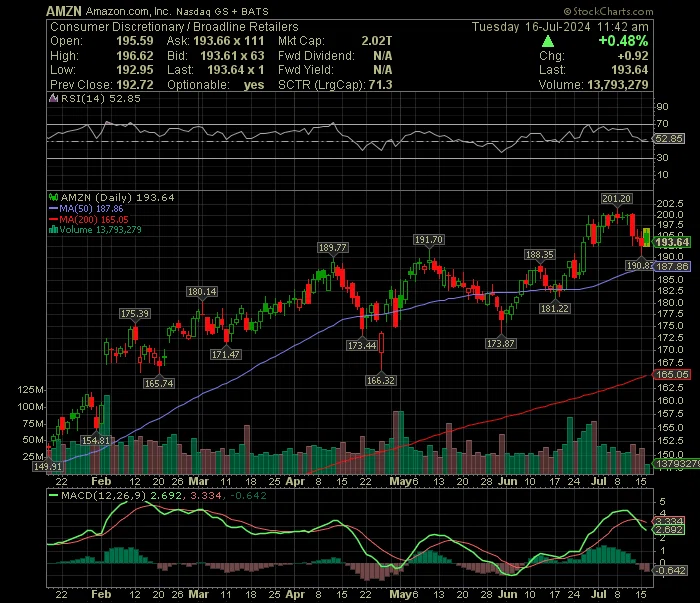The image size is (700, 603).
Task: Click the Optionable yes value
Action: point(254,85)
